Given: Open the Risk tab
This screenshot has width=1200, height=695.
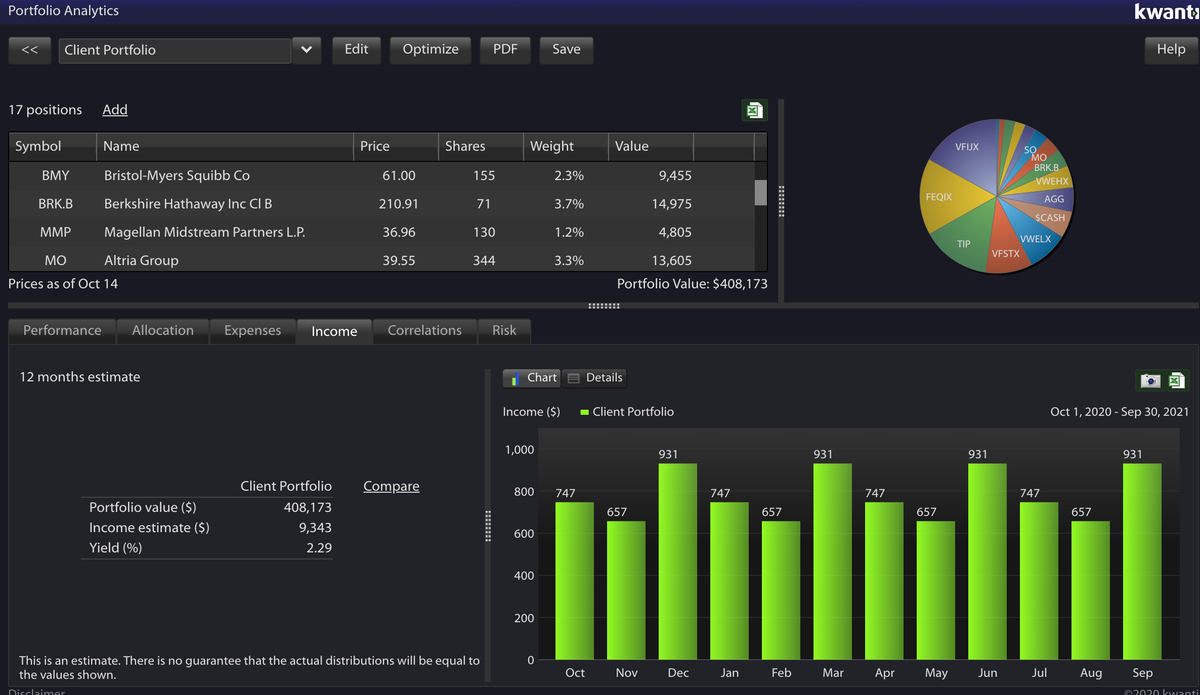Looking at the screenshot, I should (505, 330).
